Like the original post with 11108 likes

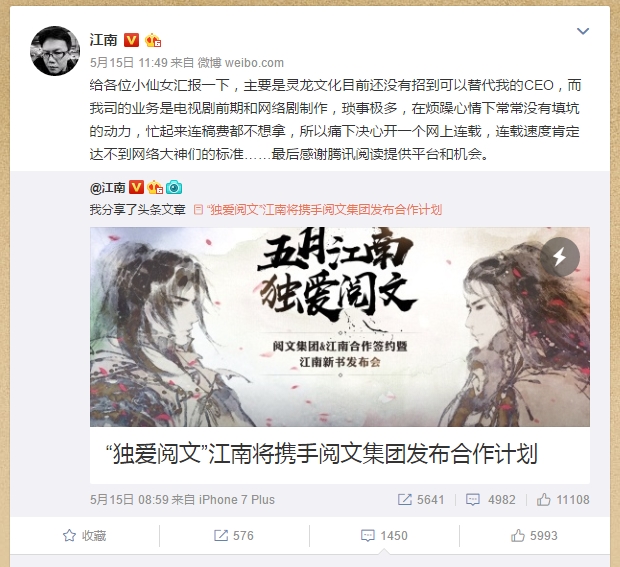point(563,499)
